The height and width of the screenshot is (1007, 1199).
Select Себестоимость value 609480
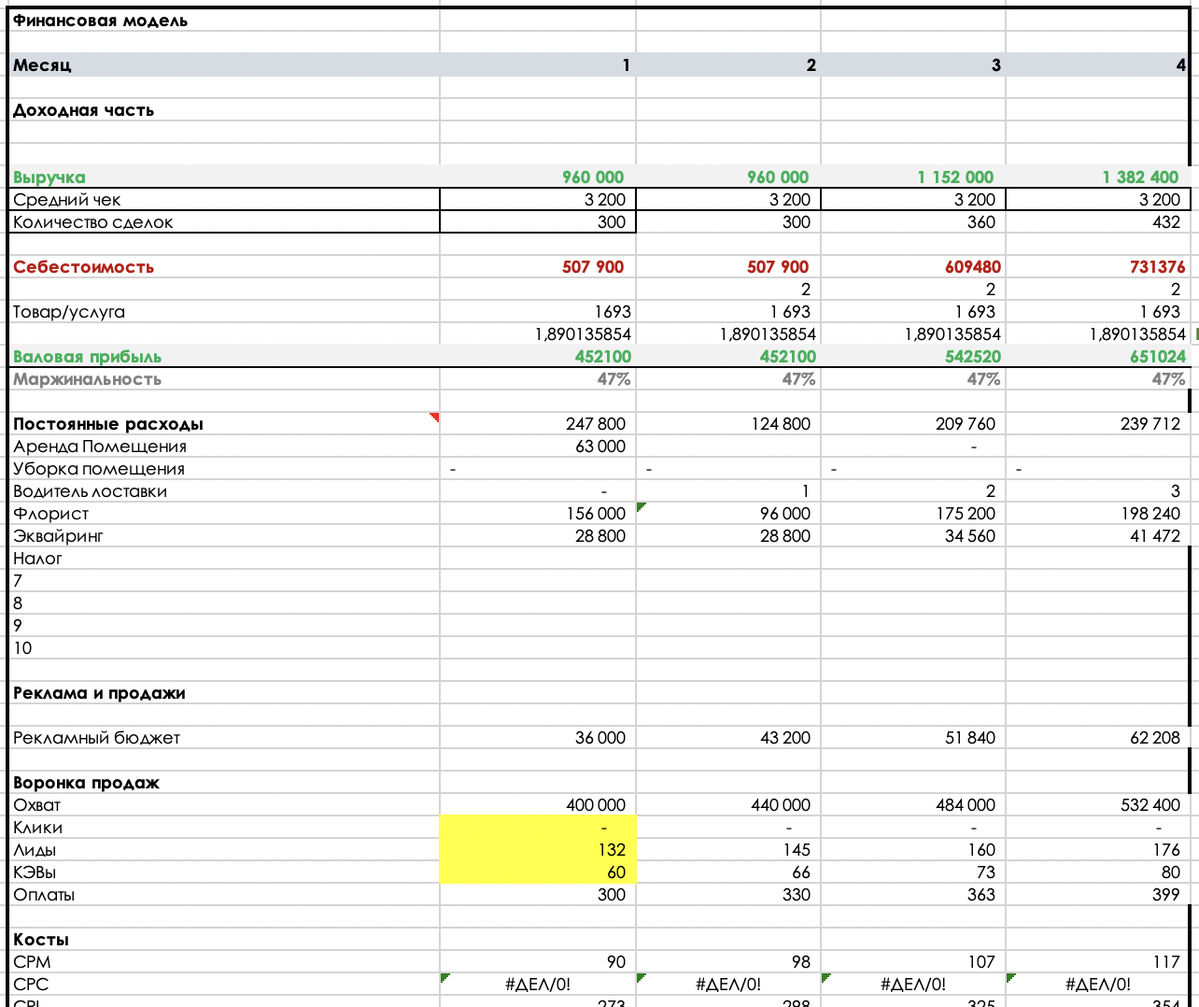tap(912, 267)
